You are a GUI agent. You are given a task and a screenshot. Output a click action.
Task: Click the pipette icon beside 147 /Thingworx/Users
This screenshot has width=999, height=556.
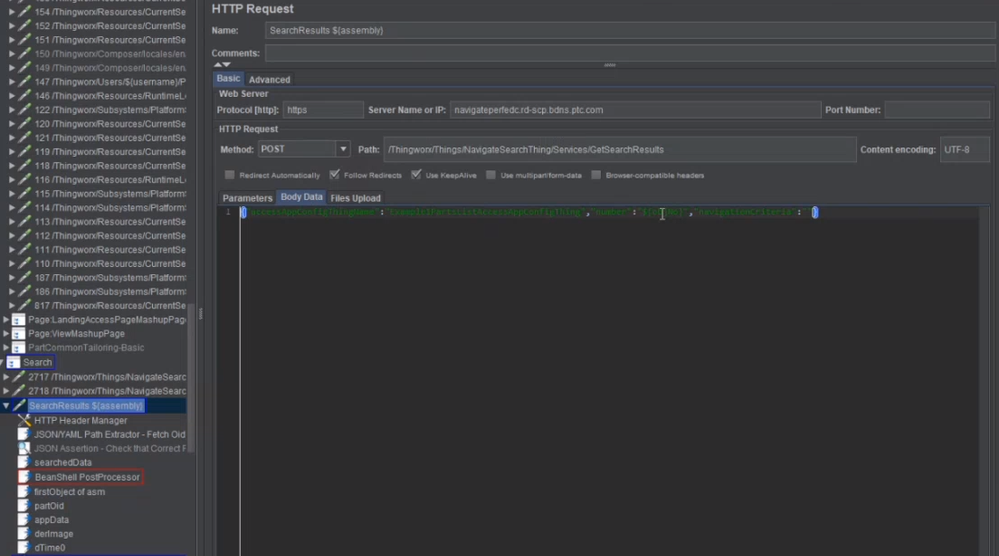tap(24, 82)
